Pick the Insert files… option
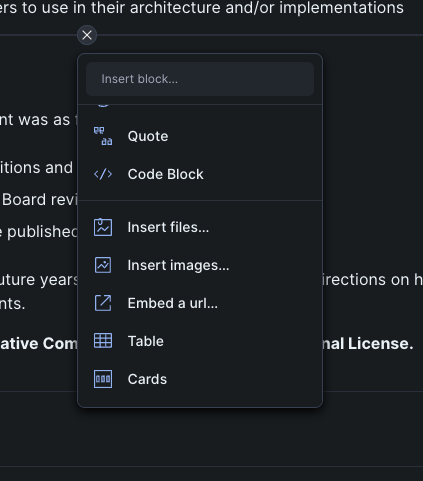The image size is (423, 481). tap(200, 227)
